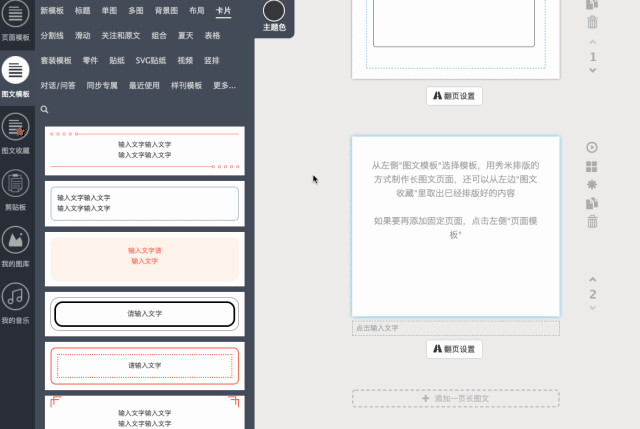This screenshot has height=429, width=640.
Task: Select the 布局 category
Action: tap(197, 11)
